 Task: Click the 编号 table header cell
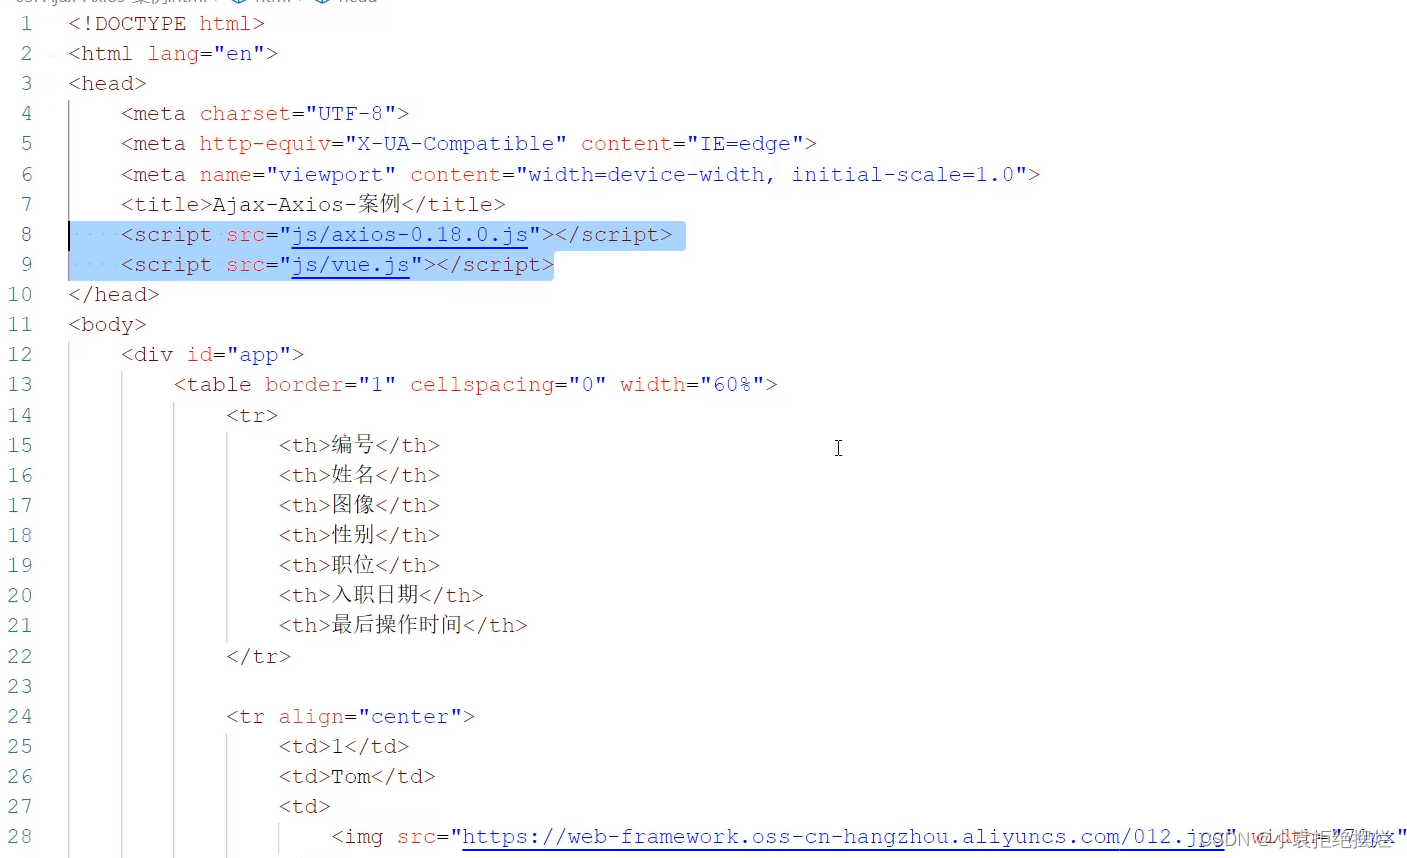click(x=359, y=445)
